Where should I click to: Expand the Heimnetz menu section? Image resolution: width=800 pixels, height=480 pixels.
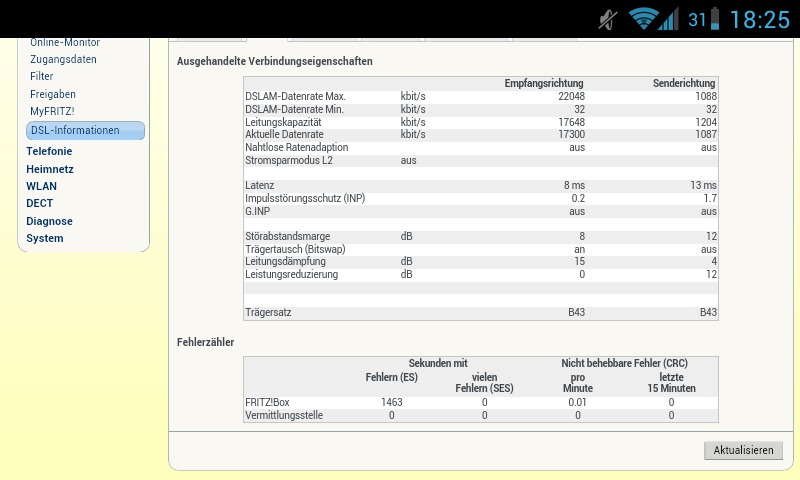[x=50, y=169]
